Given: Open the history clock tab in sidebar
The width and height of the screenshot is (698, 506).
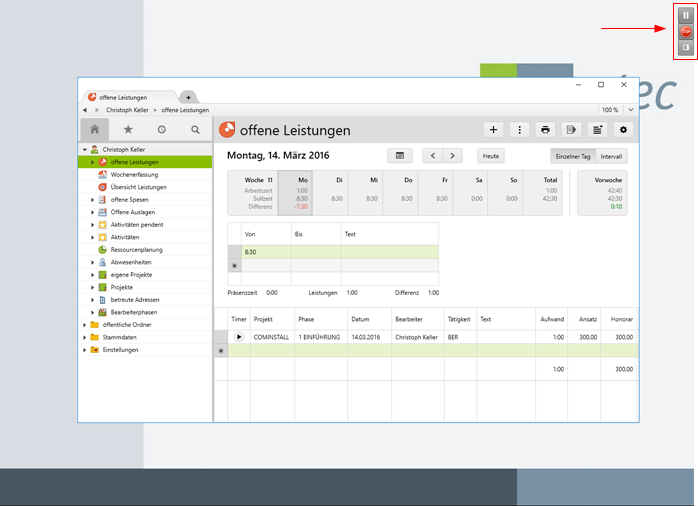Looking at the screenshot, I should point(162,130).
